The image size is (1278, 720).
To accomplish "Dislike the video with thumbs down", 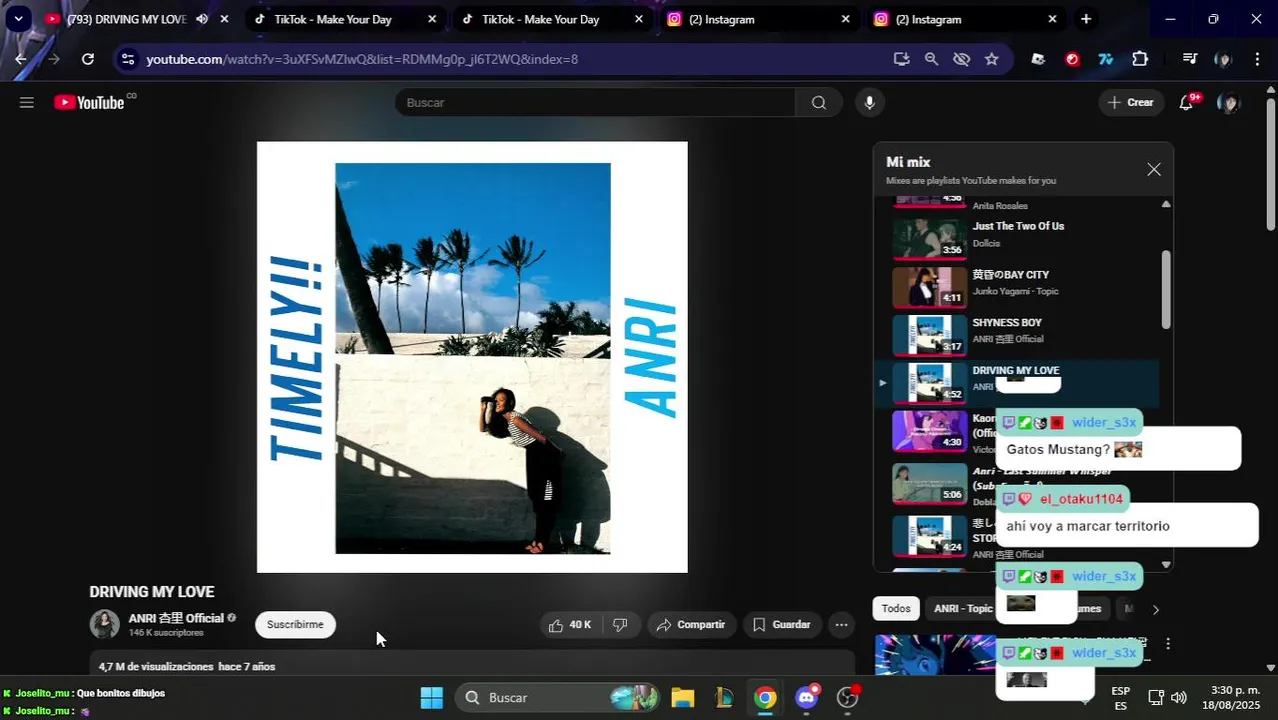I will pos(620,625).
